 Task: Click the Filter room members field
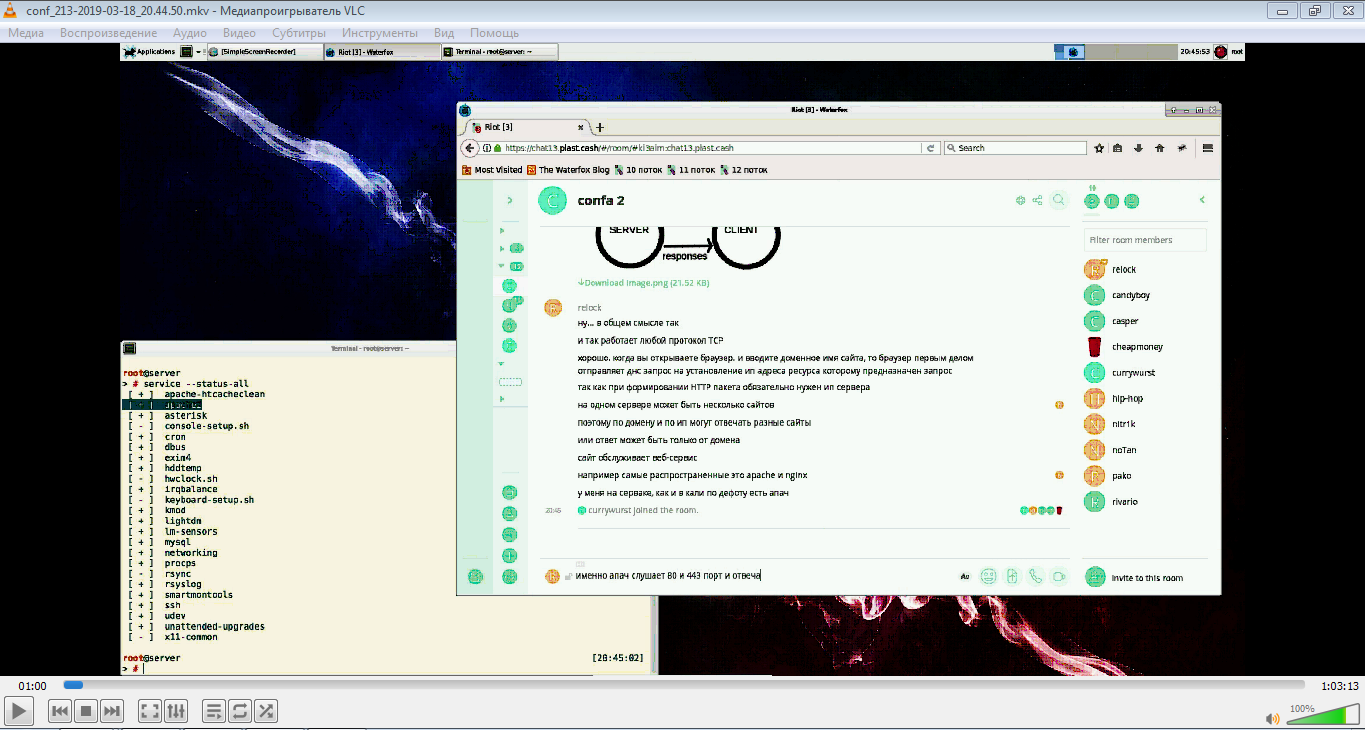[x=1145, y=240]
